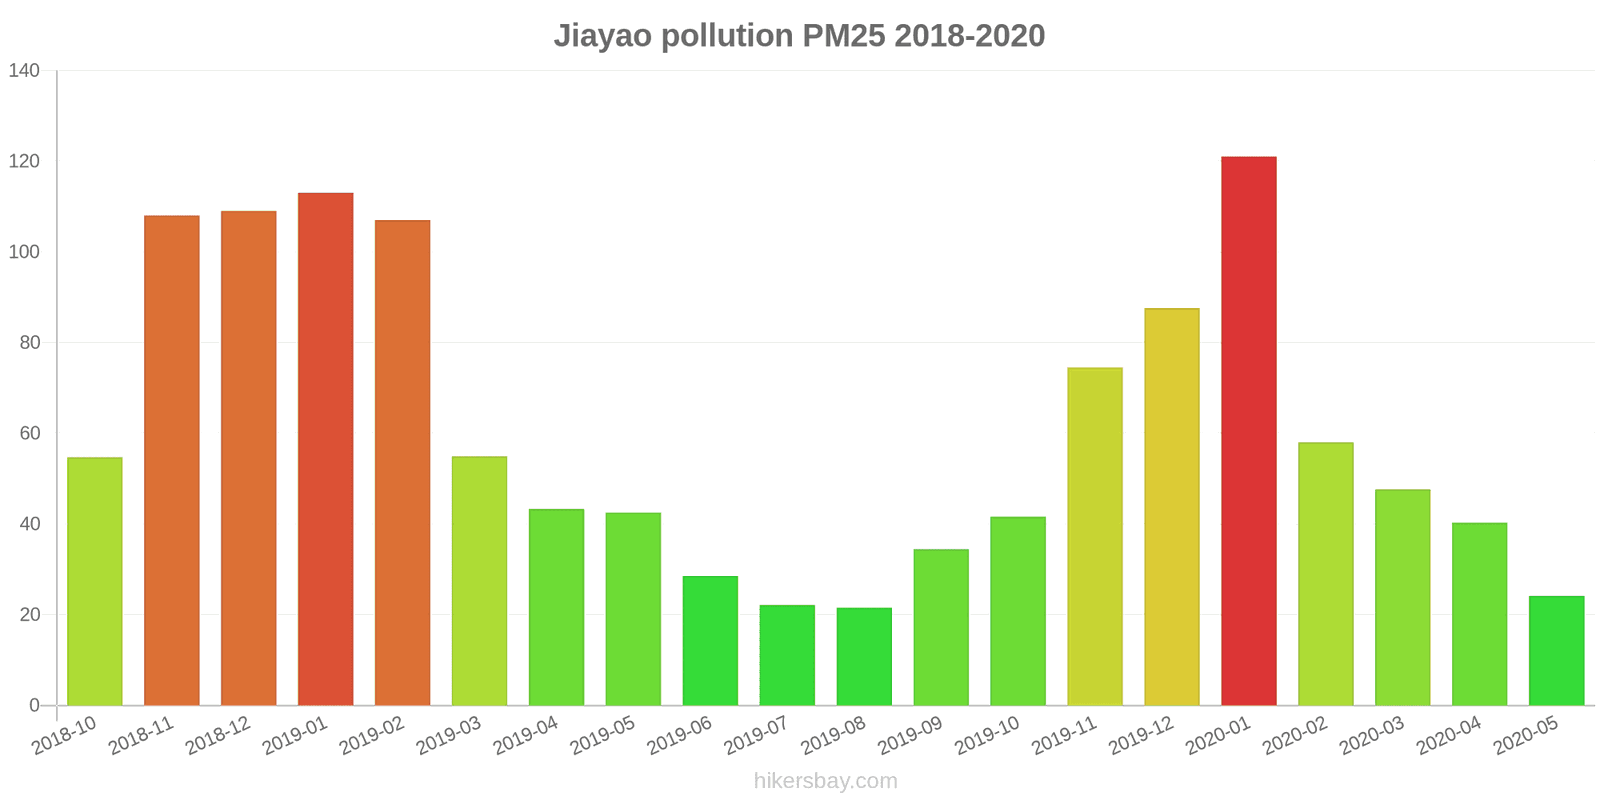Viewport: 1600px width, 800px height.
Task: Click the 2018-12 bar
Action: 248,458
